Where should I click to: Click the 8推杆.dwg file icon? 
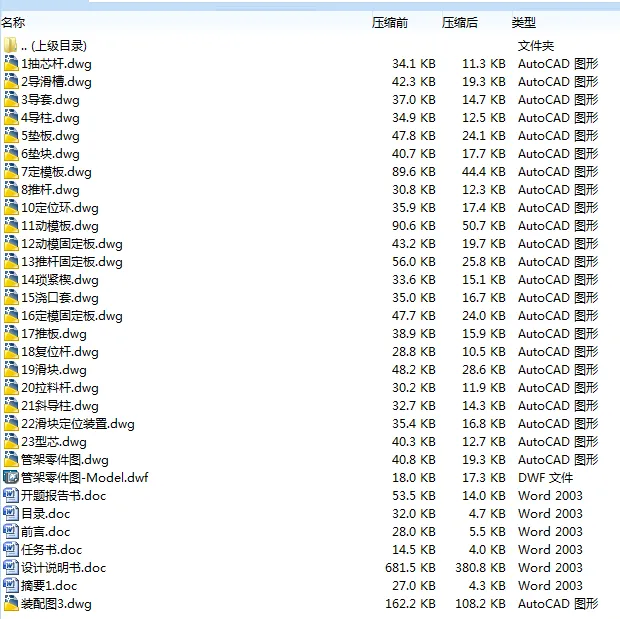click(x=11, y=189)
